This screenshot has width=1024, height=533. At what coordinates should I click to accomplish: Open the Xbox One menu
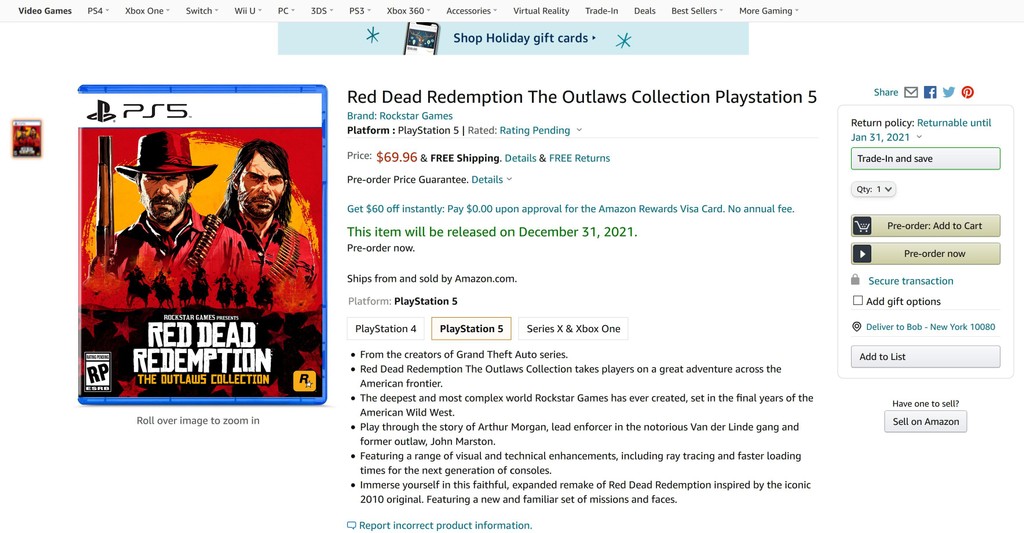click(147, 11)
